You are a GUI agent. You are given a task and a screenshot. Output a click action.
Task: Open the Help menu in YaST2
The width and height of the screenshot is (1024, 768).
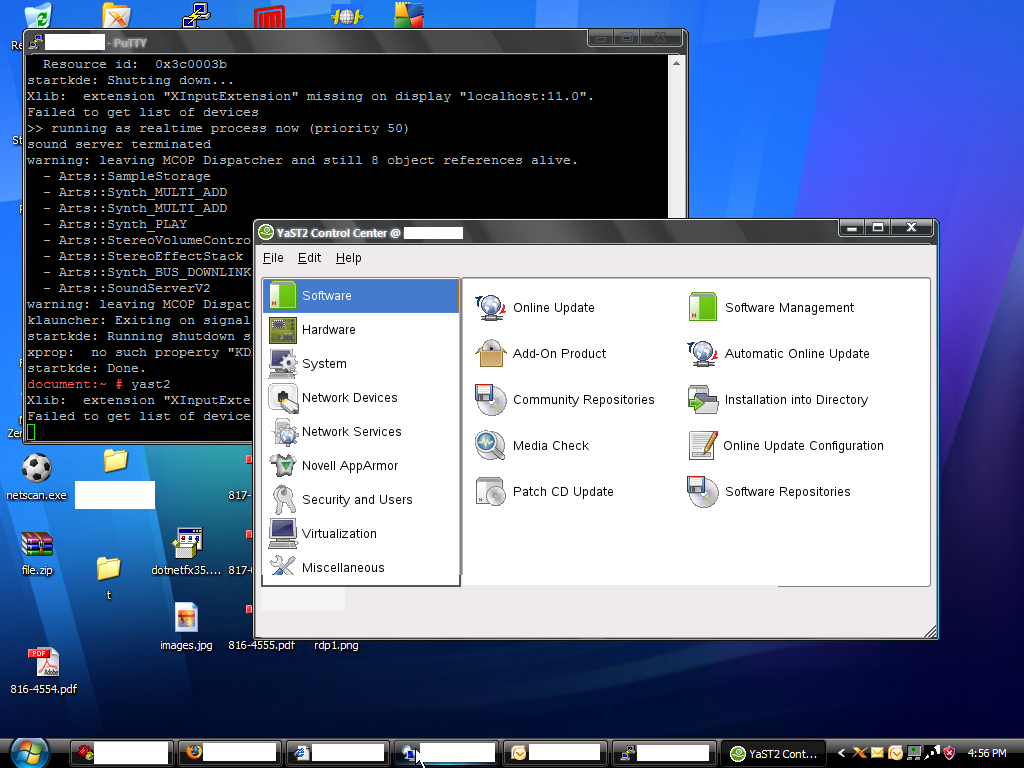349,258
